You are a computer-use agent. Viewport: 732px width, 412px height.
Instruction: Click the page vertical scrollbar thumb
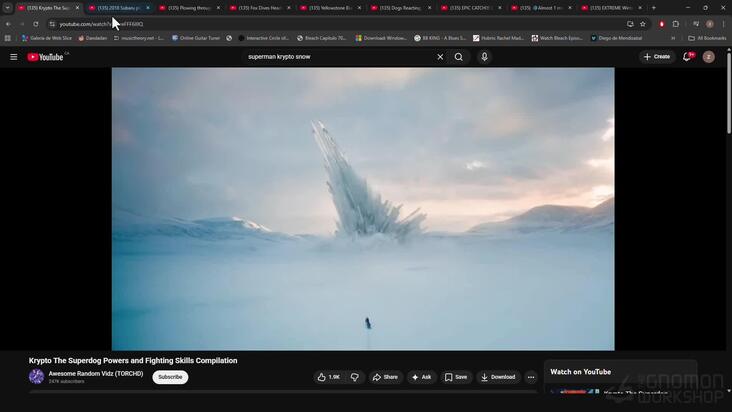pos(728,92)
